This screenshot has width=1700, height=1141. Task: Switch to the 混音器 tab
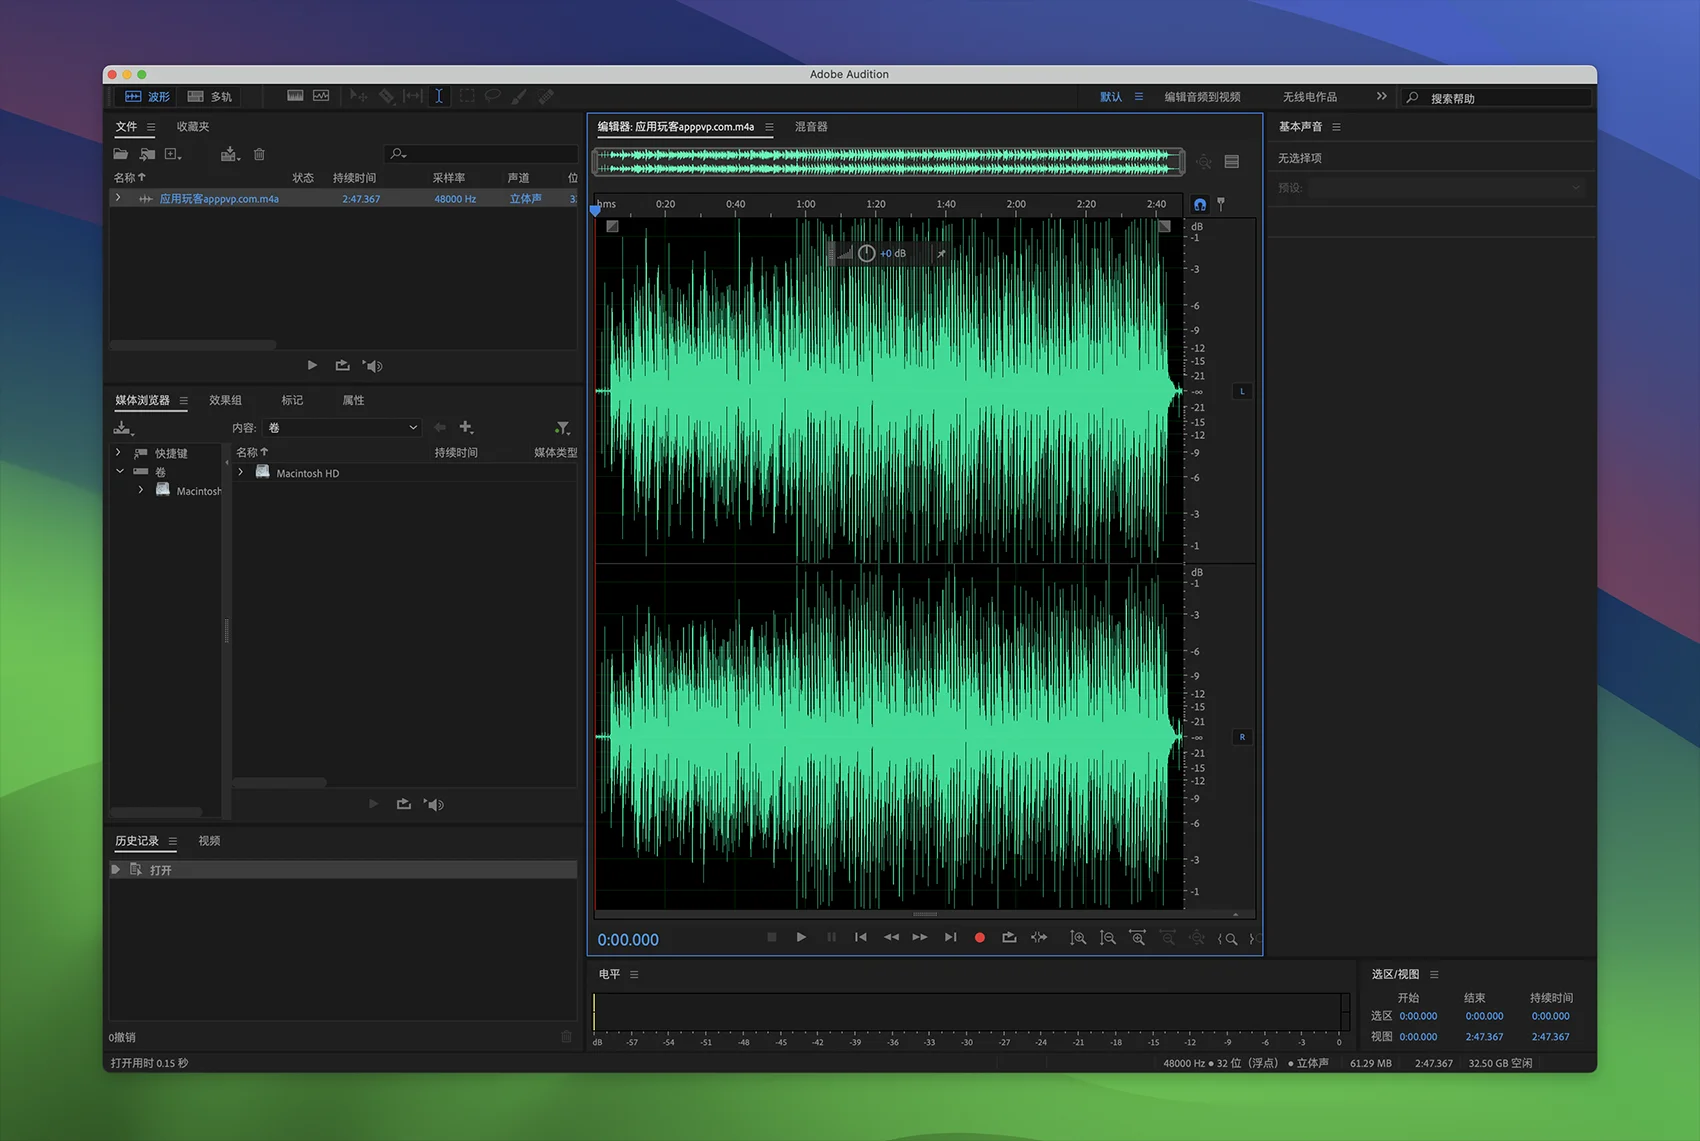click(x=811, y=127)
